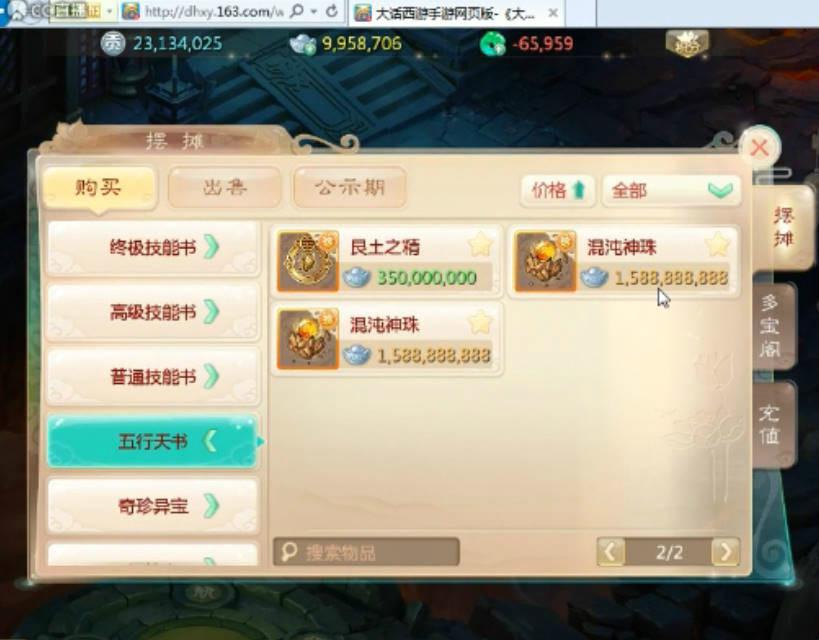
Task: Toggle star on the lower 混沌神珠
Action: point(480,322)
